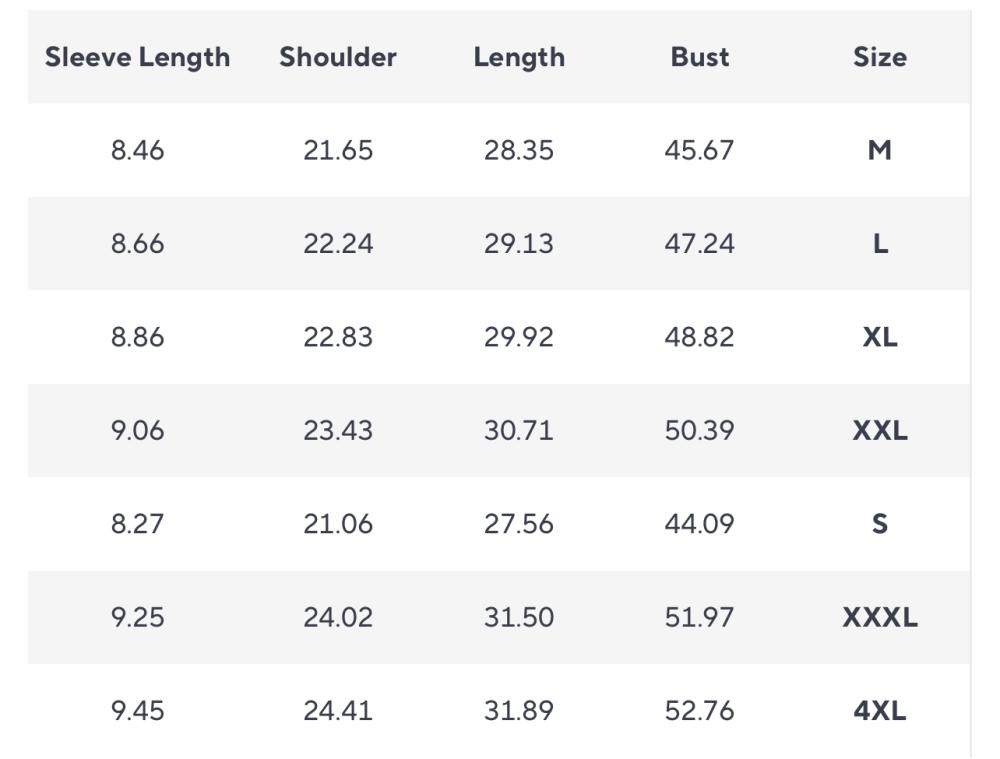Click the 8.66 sleeve length value

(x=137, y=244)
